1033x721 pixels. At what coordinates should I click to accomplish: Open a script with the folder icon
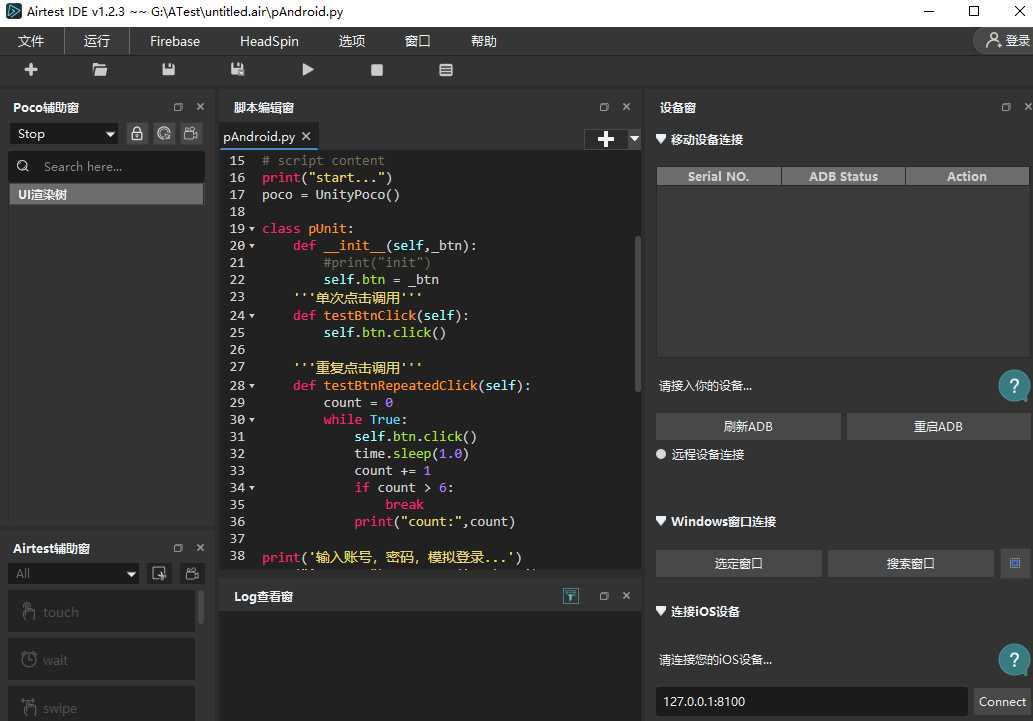tap(99, 69)
